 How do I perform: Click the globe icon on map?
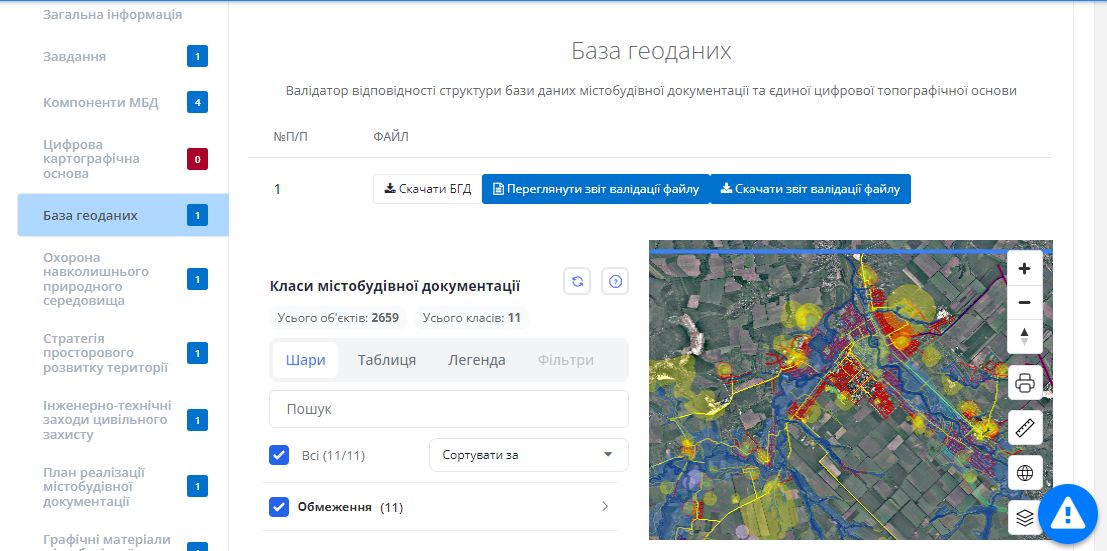[1024, 473]
